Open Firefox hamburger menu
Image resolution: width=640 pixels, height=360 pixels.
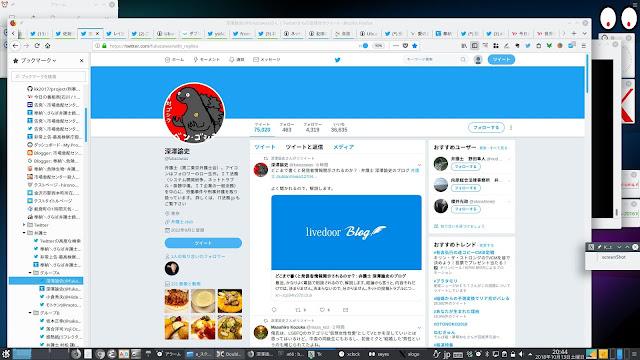pyautogui.click(x=584, y=46)
